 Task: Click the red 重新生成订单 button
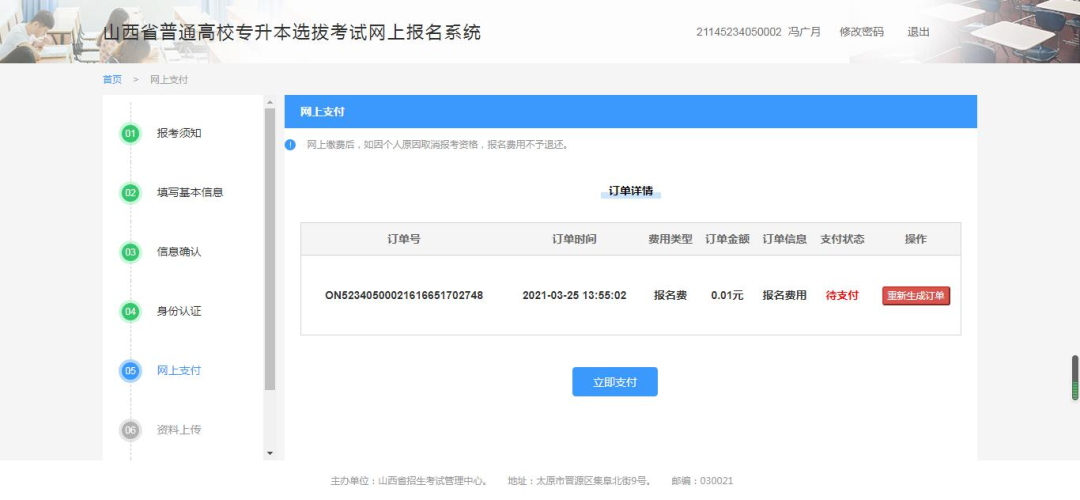pyautogui.click(x=916, y=295)
